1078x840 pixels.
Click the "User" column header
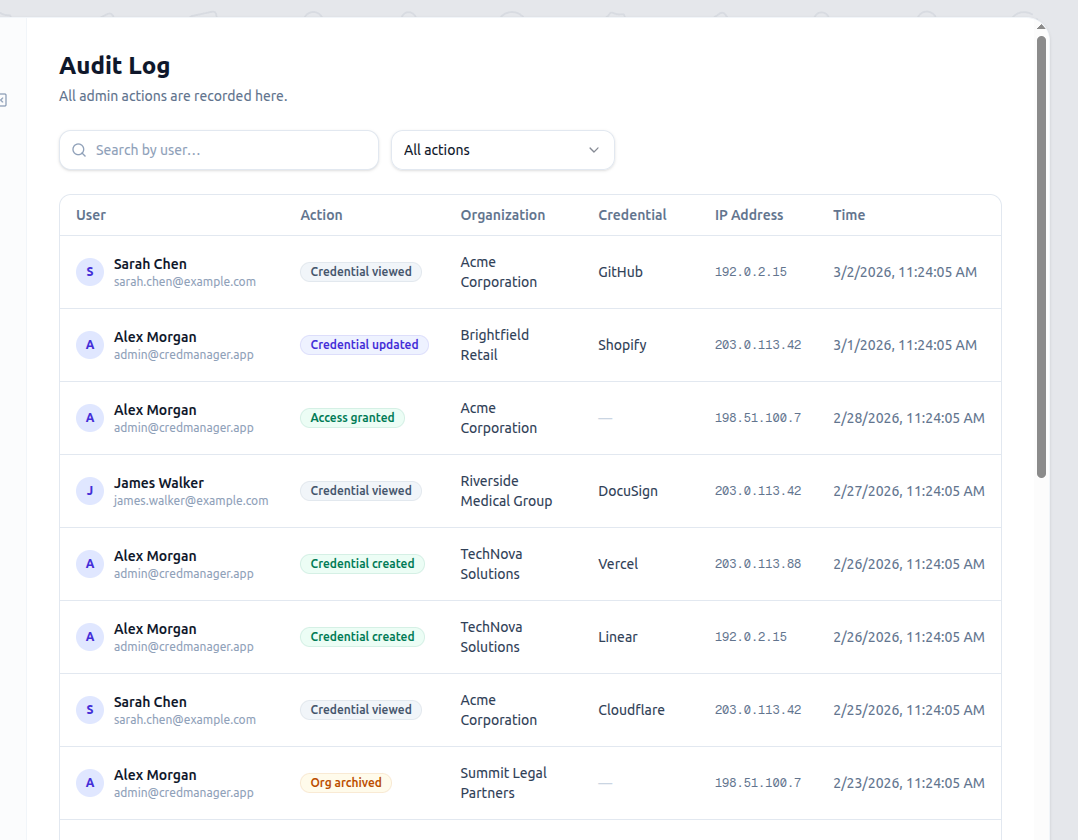tap(91, 215)
